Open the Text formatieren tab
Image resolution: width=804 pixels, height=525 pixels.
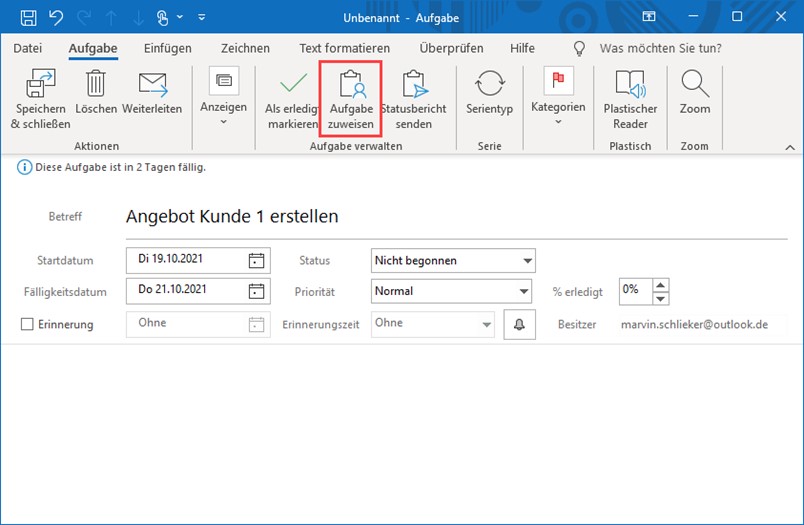click(345, 48)
